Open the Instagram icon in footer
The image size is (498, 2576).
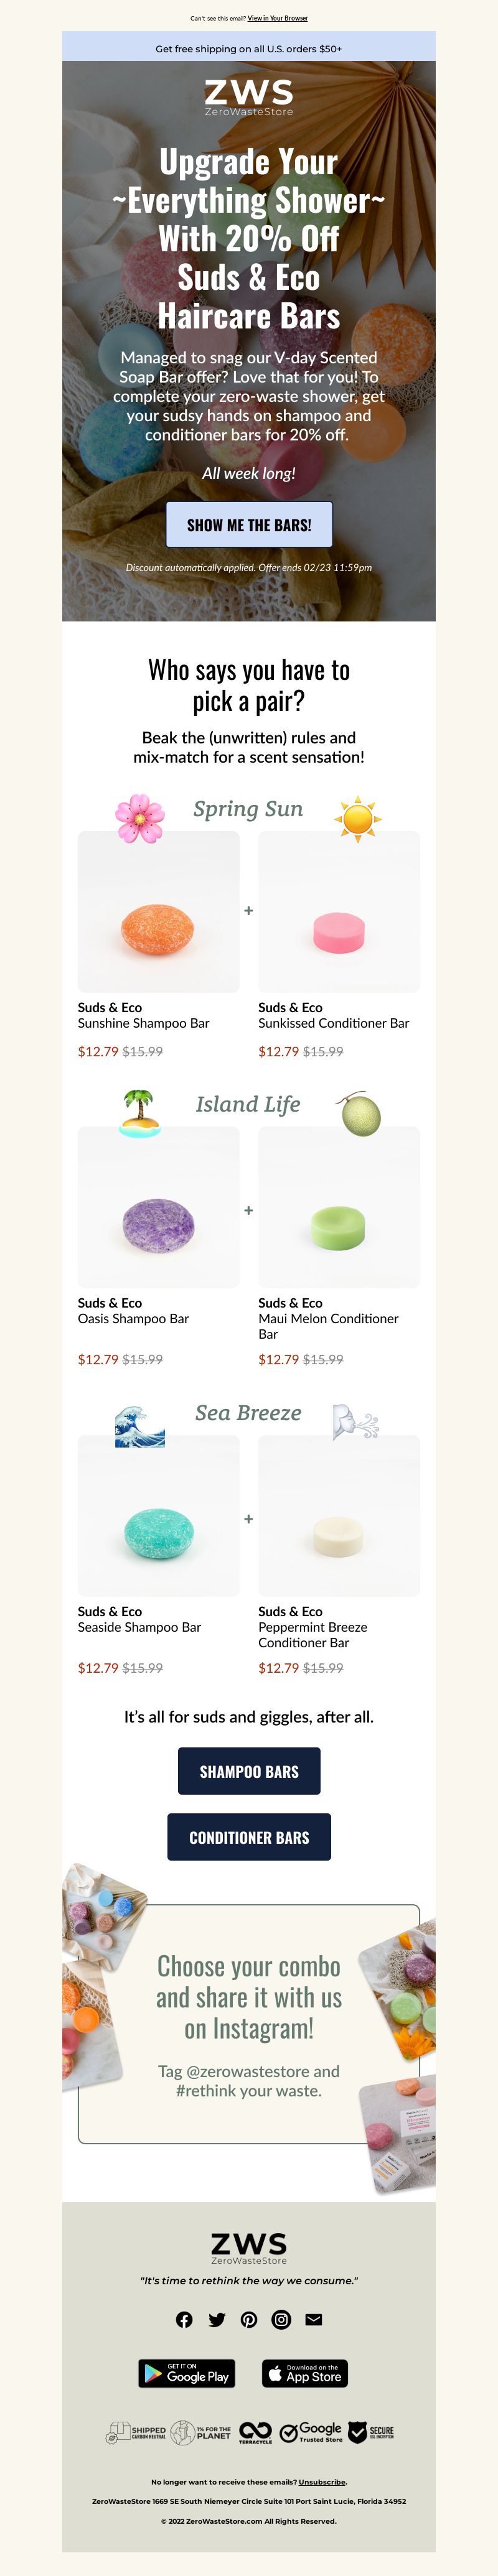[x=281, y=2319]
